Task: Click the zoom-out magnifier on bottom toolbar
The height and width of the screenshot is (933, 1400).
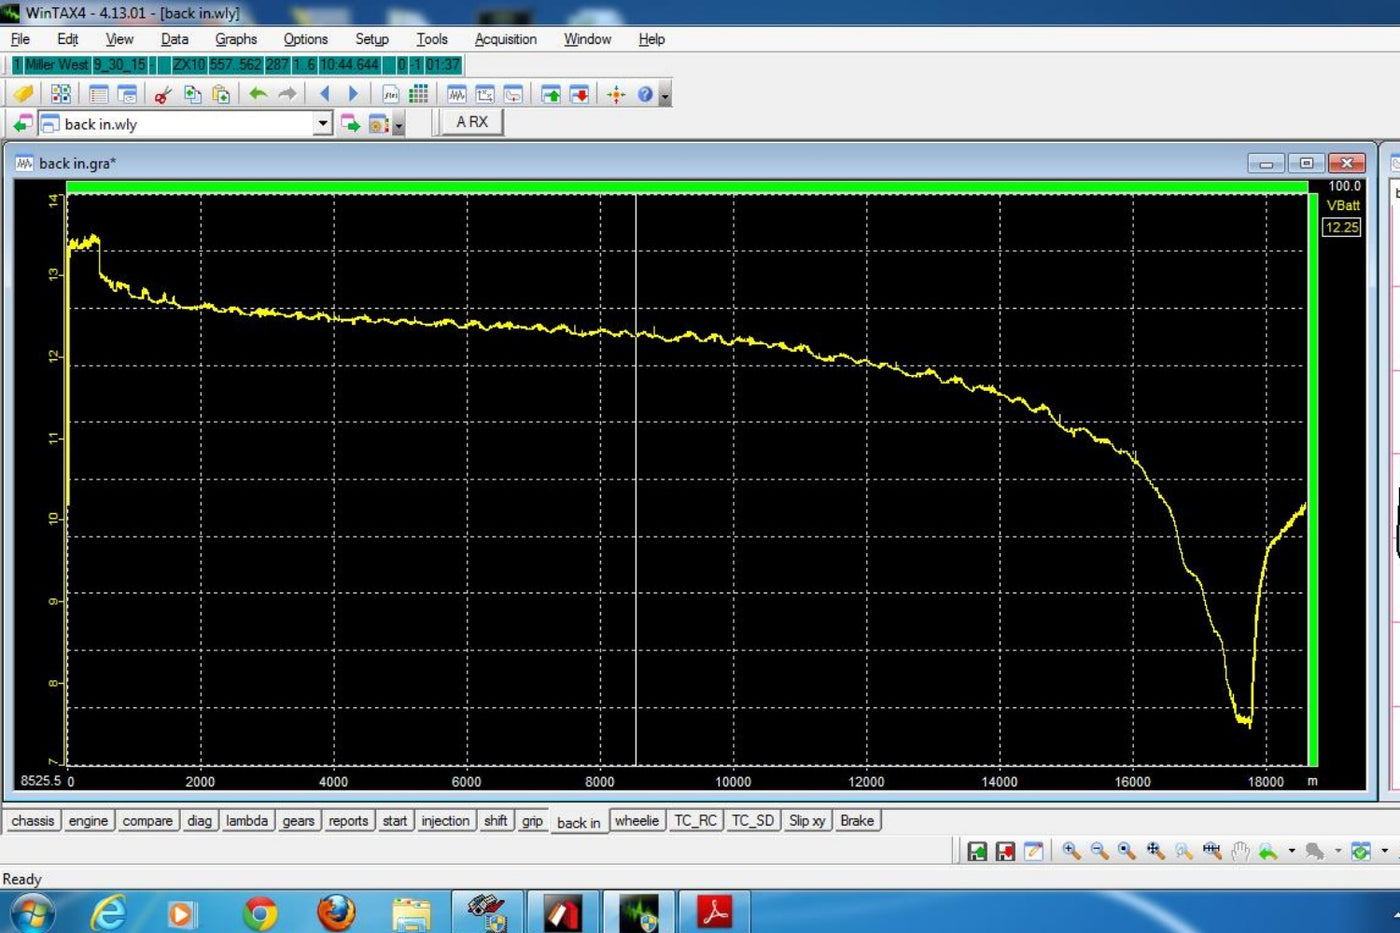Action: point(1095,851)
